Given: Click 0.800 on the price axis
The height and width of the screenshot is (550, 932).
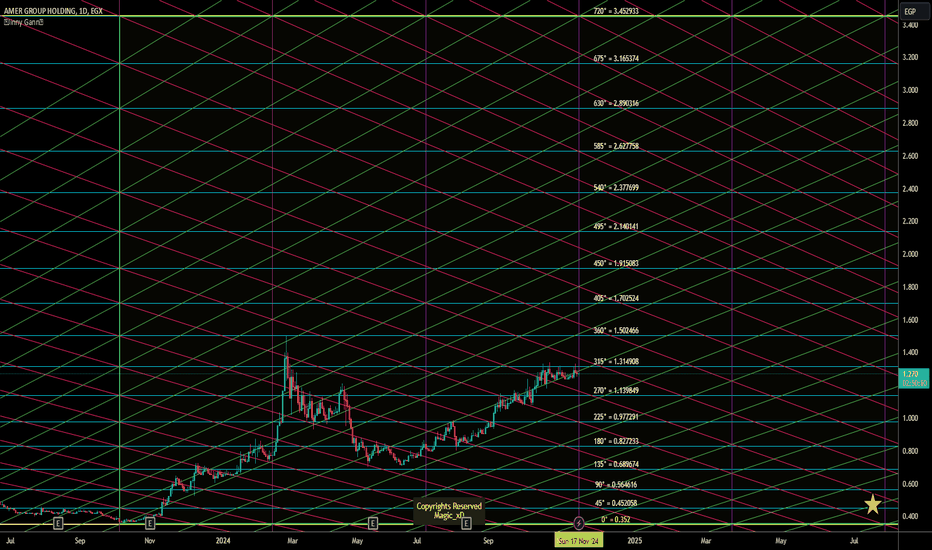Looking at the screenshot, I should pyautogui.click(x=910, y=451).
